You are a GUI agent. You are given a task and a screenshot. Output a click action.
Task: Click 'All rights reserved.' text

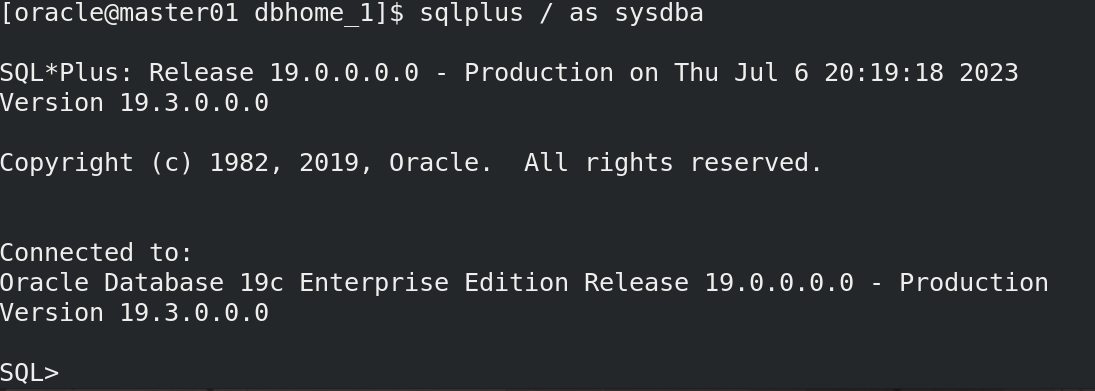[673, 163]
